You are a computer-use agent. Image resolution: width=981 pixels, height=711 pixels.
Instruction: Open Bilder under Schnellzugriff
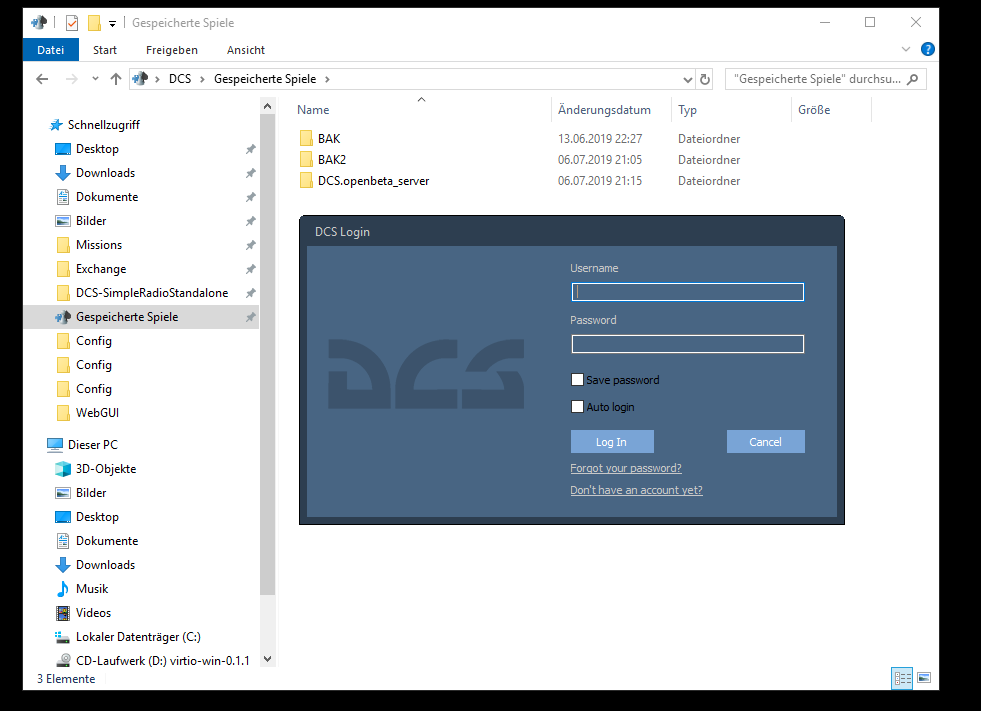coord(91,221)
